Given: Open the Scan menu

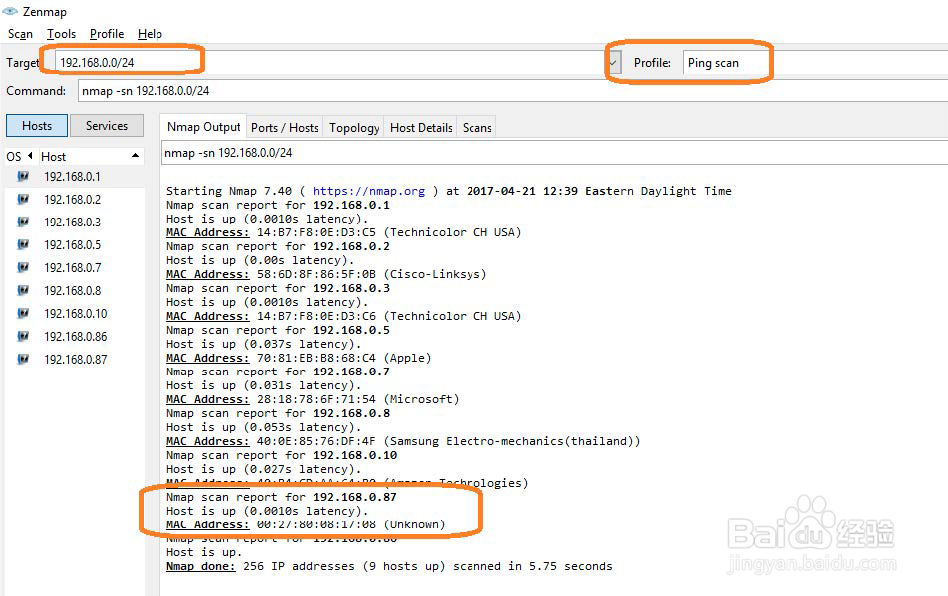Looking at the screenshot, I should point(20,34).
